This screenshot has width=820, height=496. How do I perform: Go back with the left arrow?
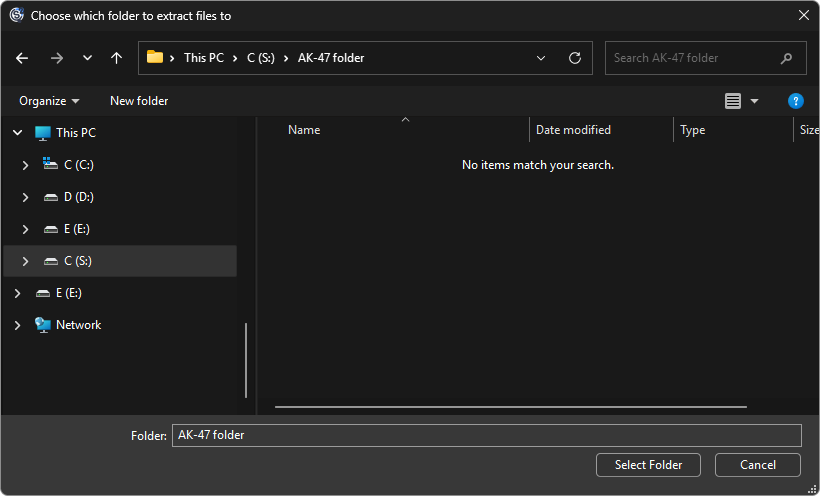22,58
